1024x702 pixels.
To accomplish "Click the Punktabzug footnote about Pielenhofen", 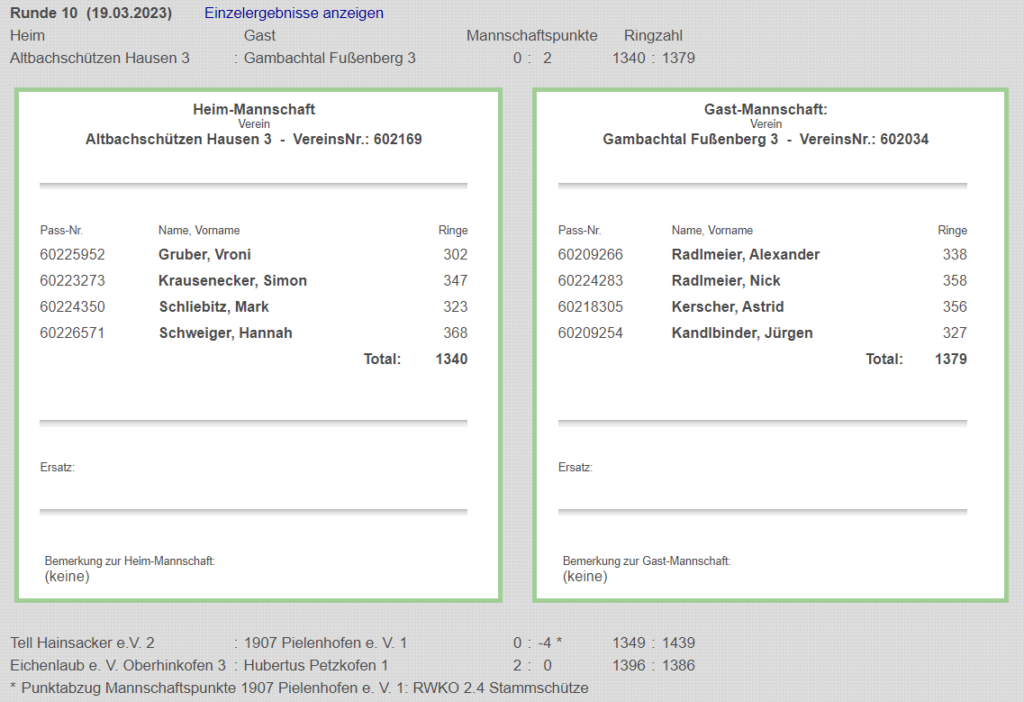I will tap(298, 688).
